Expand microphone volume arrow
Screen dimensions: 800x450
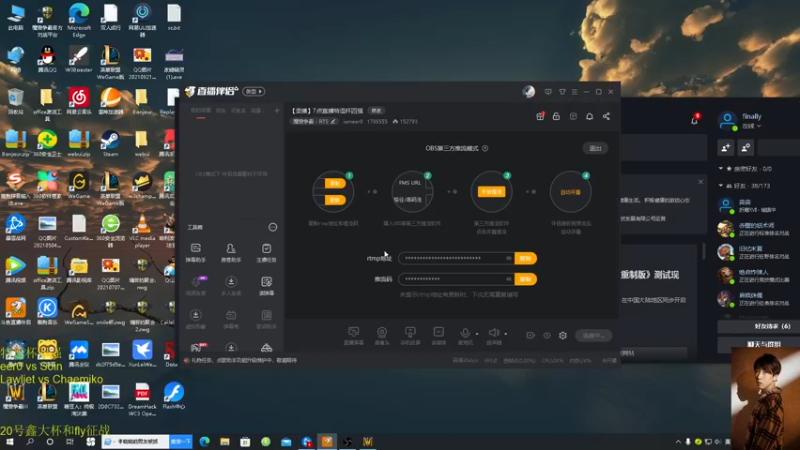[477, 334]
